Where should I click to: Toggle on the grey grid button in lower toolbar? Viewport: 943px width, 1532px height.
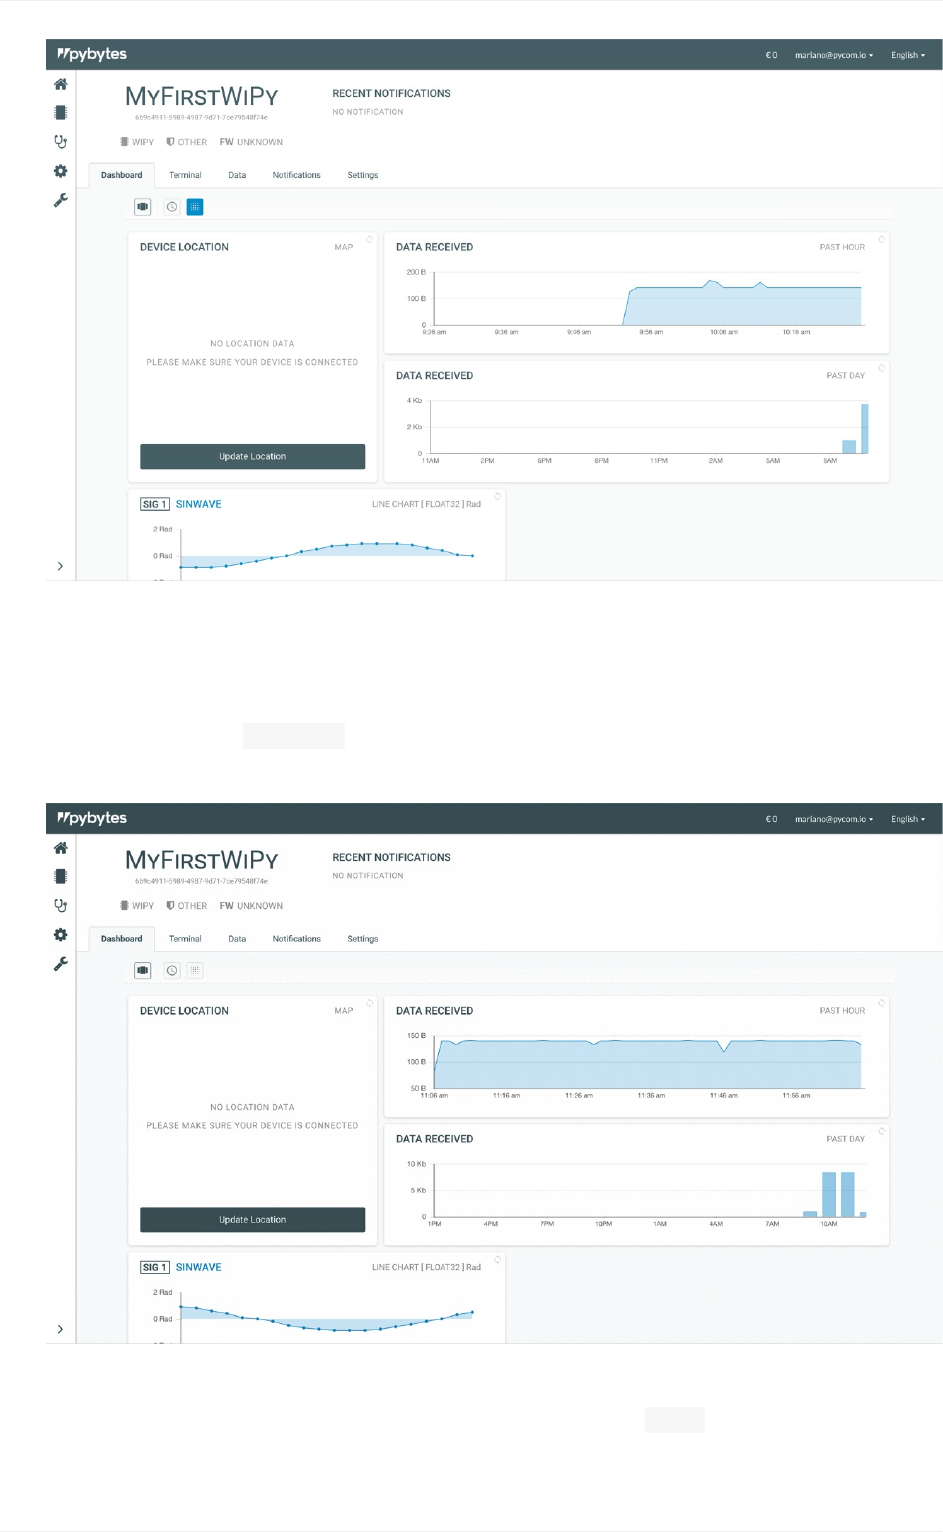point(195,970)
